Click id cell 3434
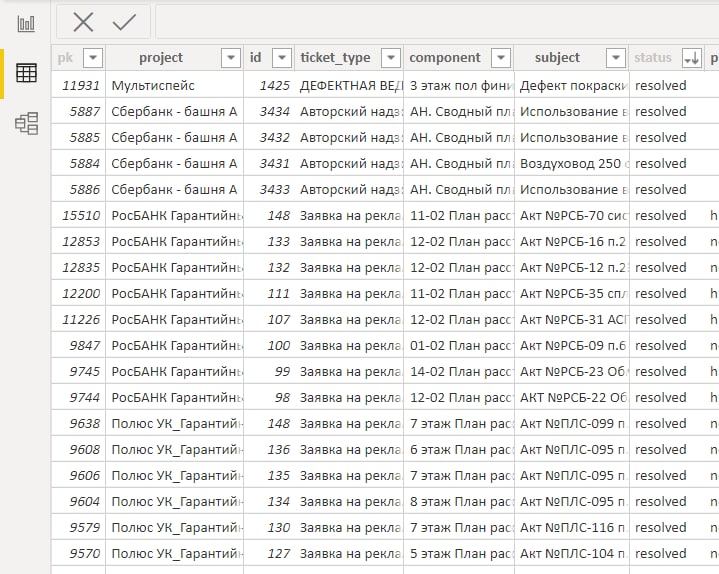 point(269,111)
